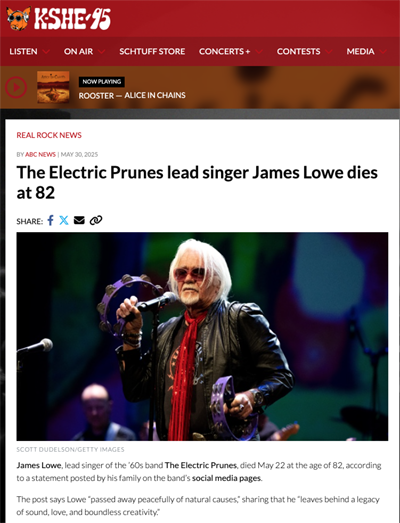Click the Rooster — Alice in Chains title

[x=132, y=95]
